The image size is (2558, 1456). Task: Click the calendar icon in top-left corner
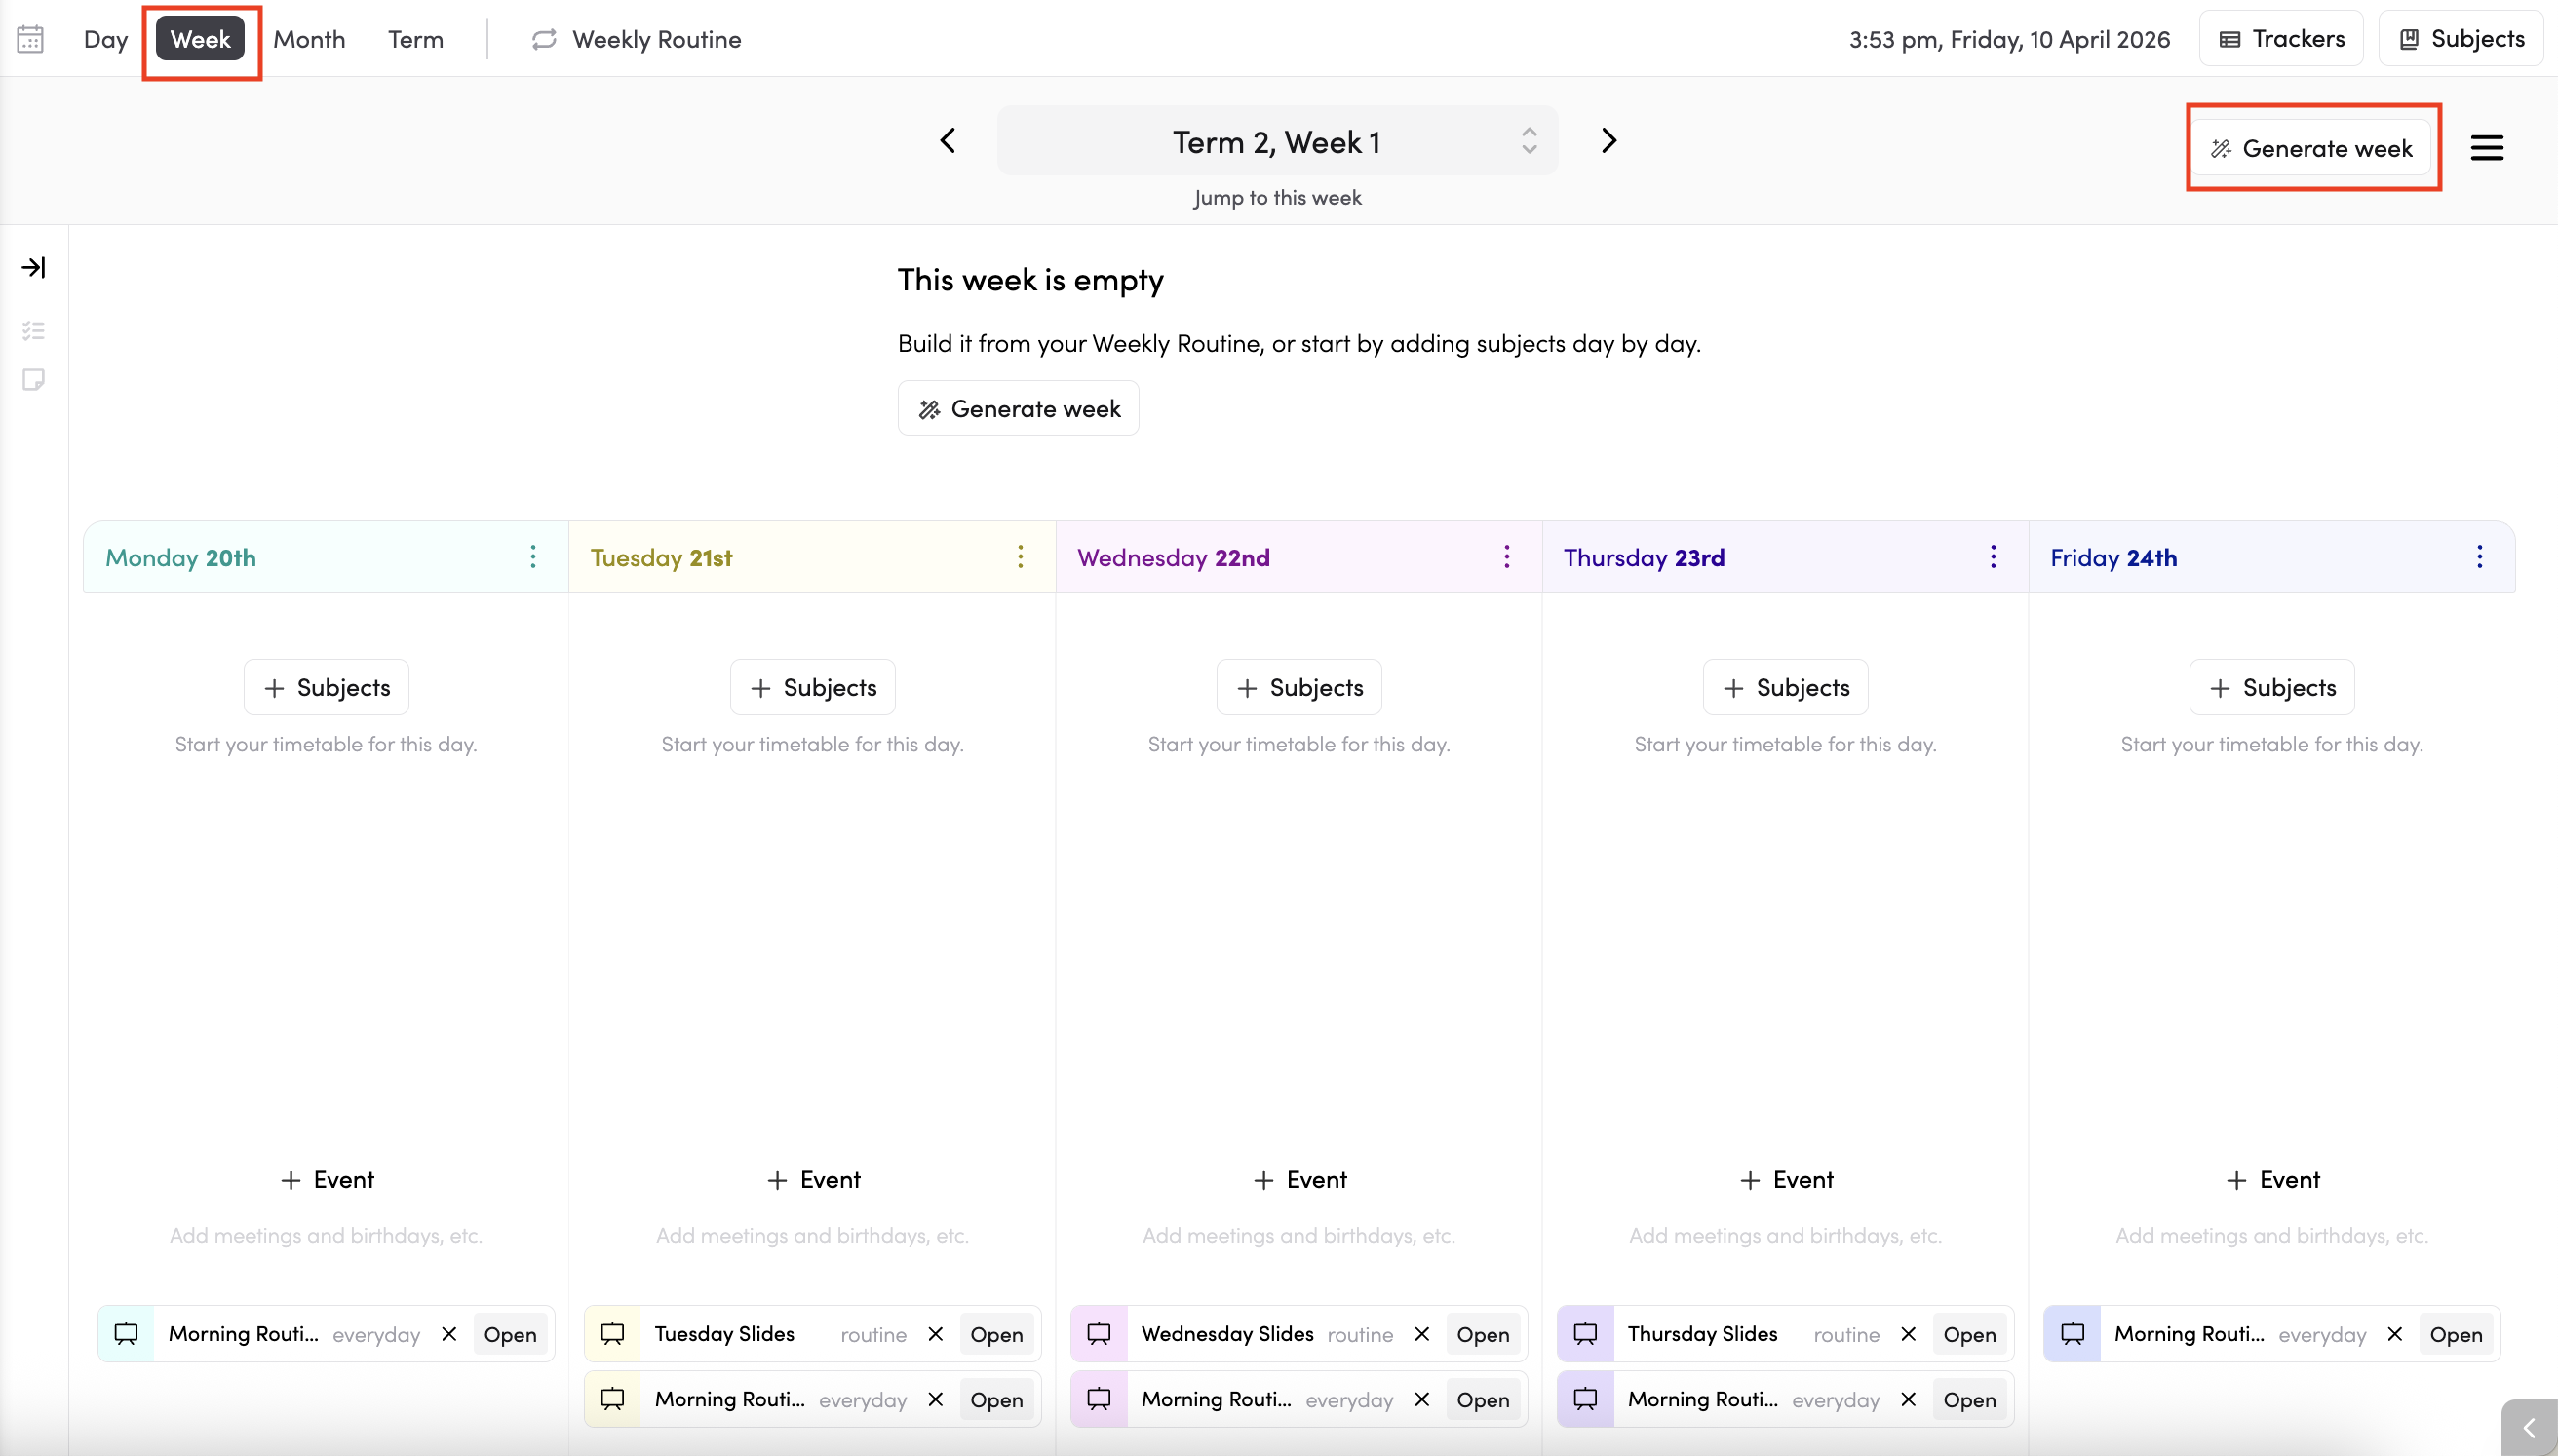(30, 39)
